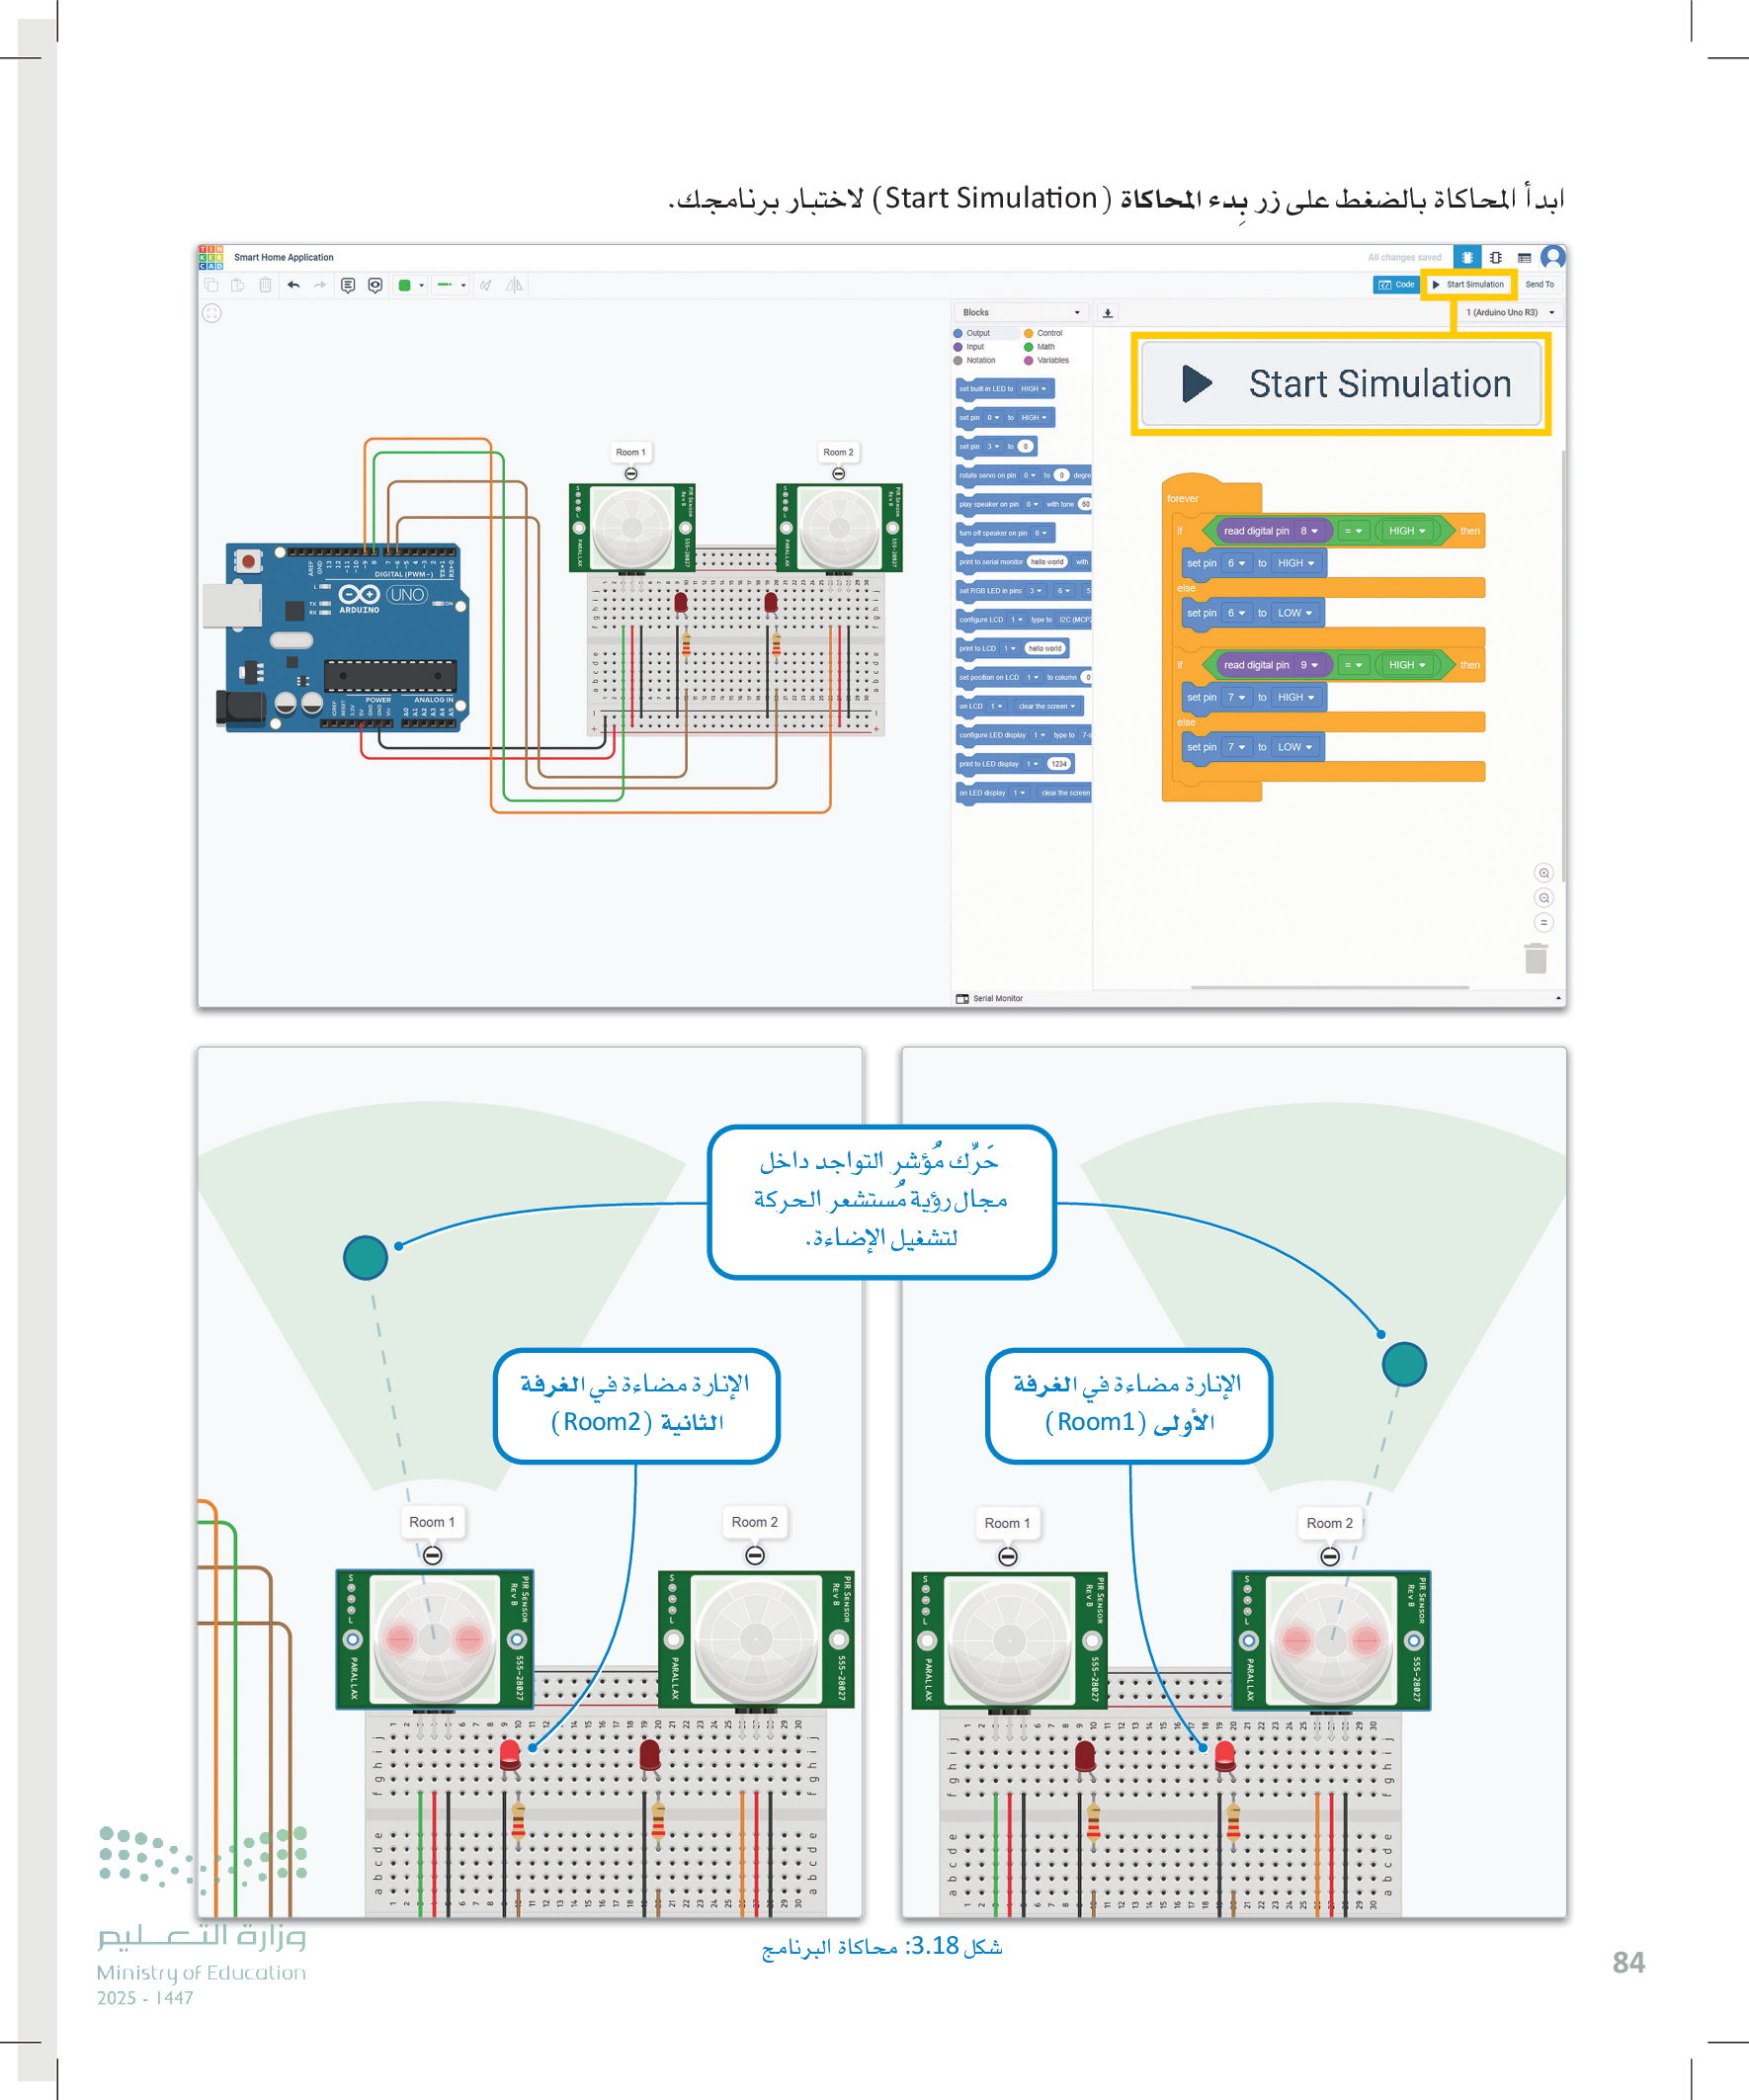Click the zoom-to-fit icon on the canvas
Image resolution: width=1749 pixels, height=2100 pixels.
tap(211, 313)
